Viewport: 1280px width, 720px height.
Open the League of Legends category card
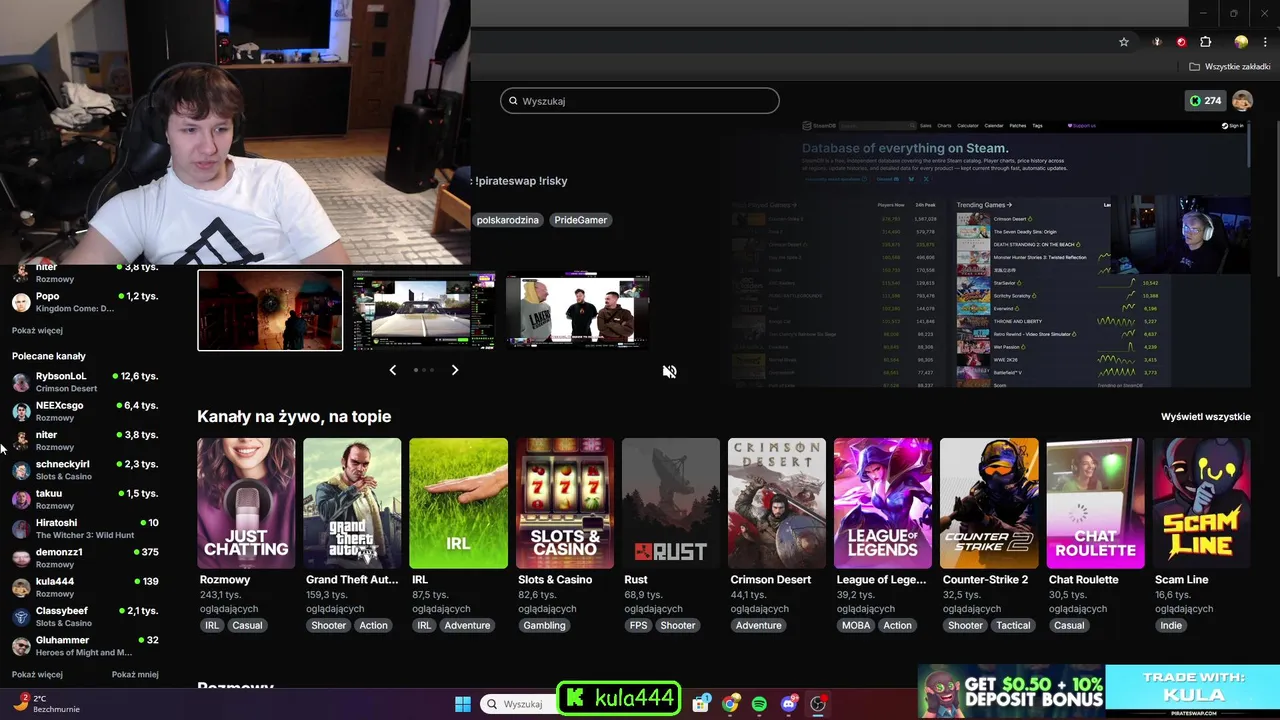tap(883, 503)
